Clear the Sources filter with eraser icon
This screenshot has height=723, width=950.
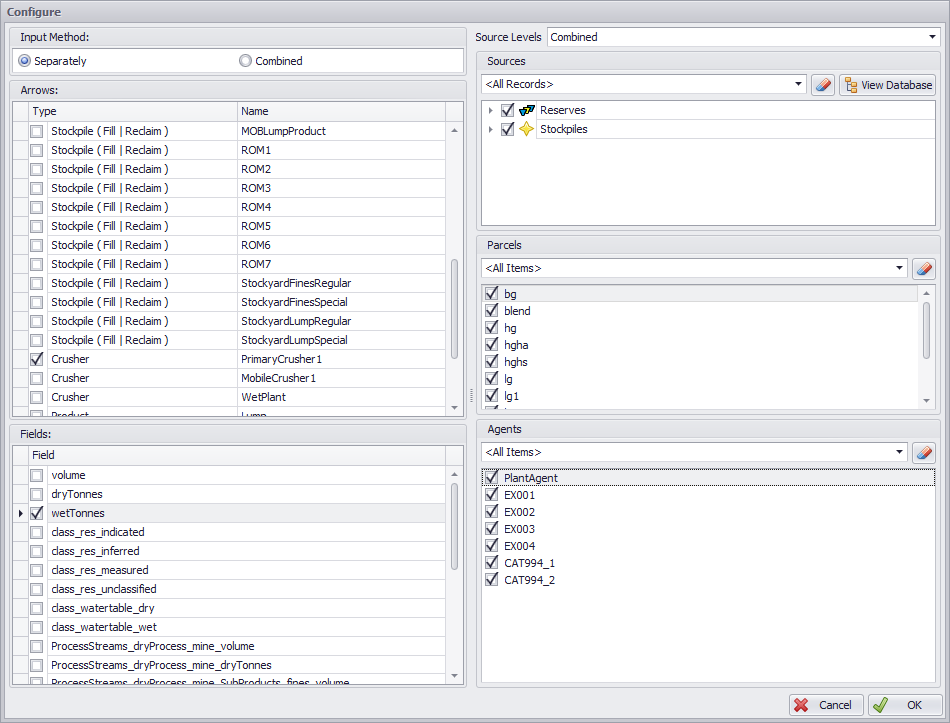(x=823, y=85)
